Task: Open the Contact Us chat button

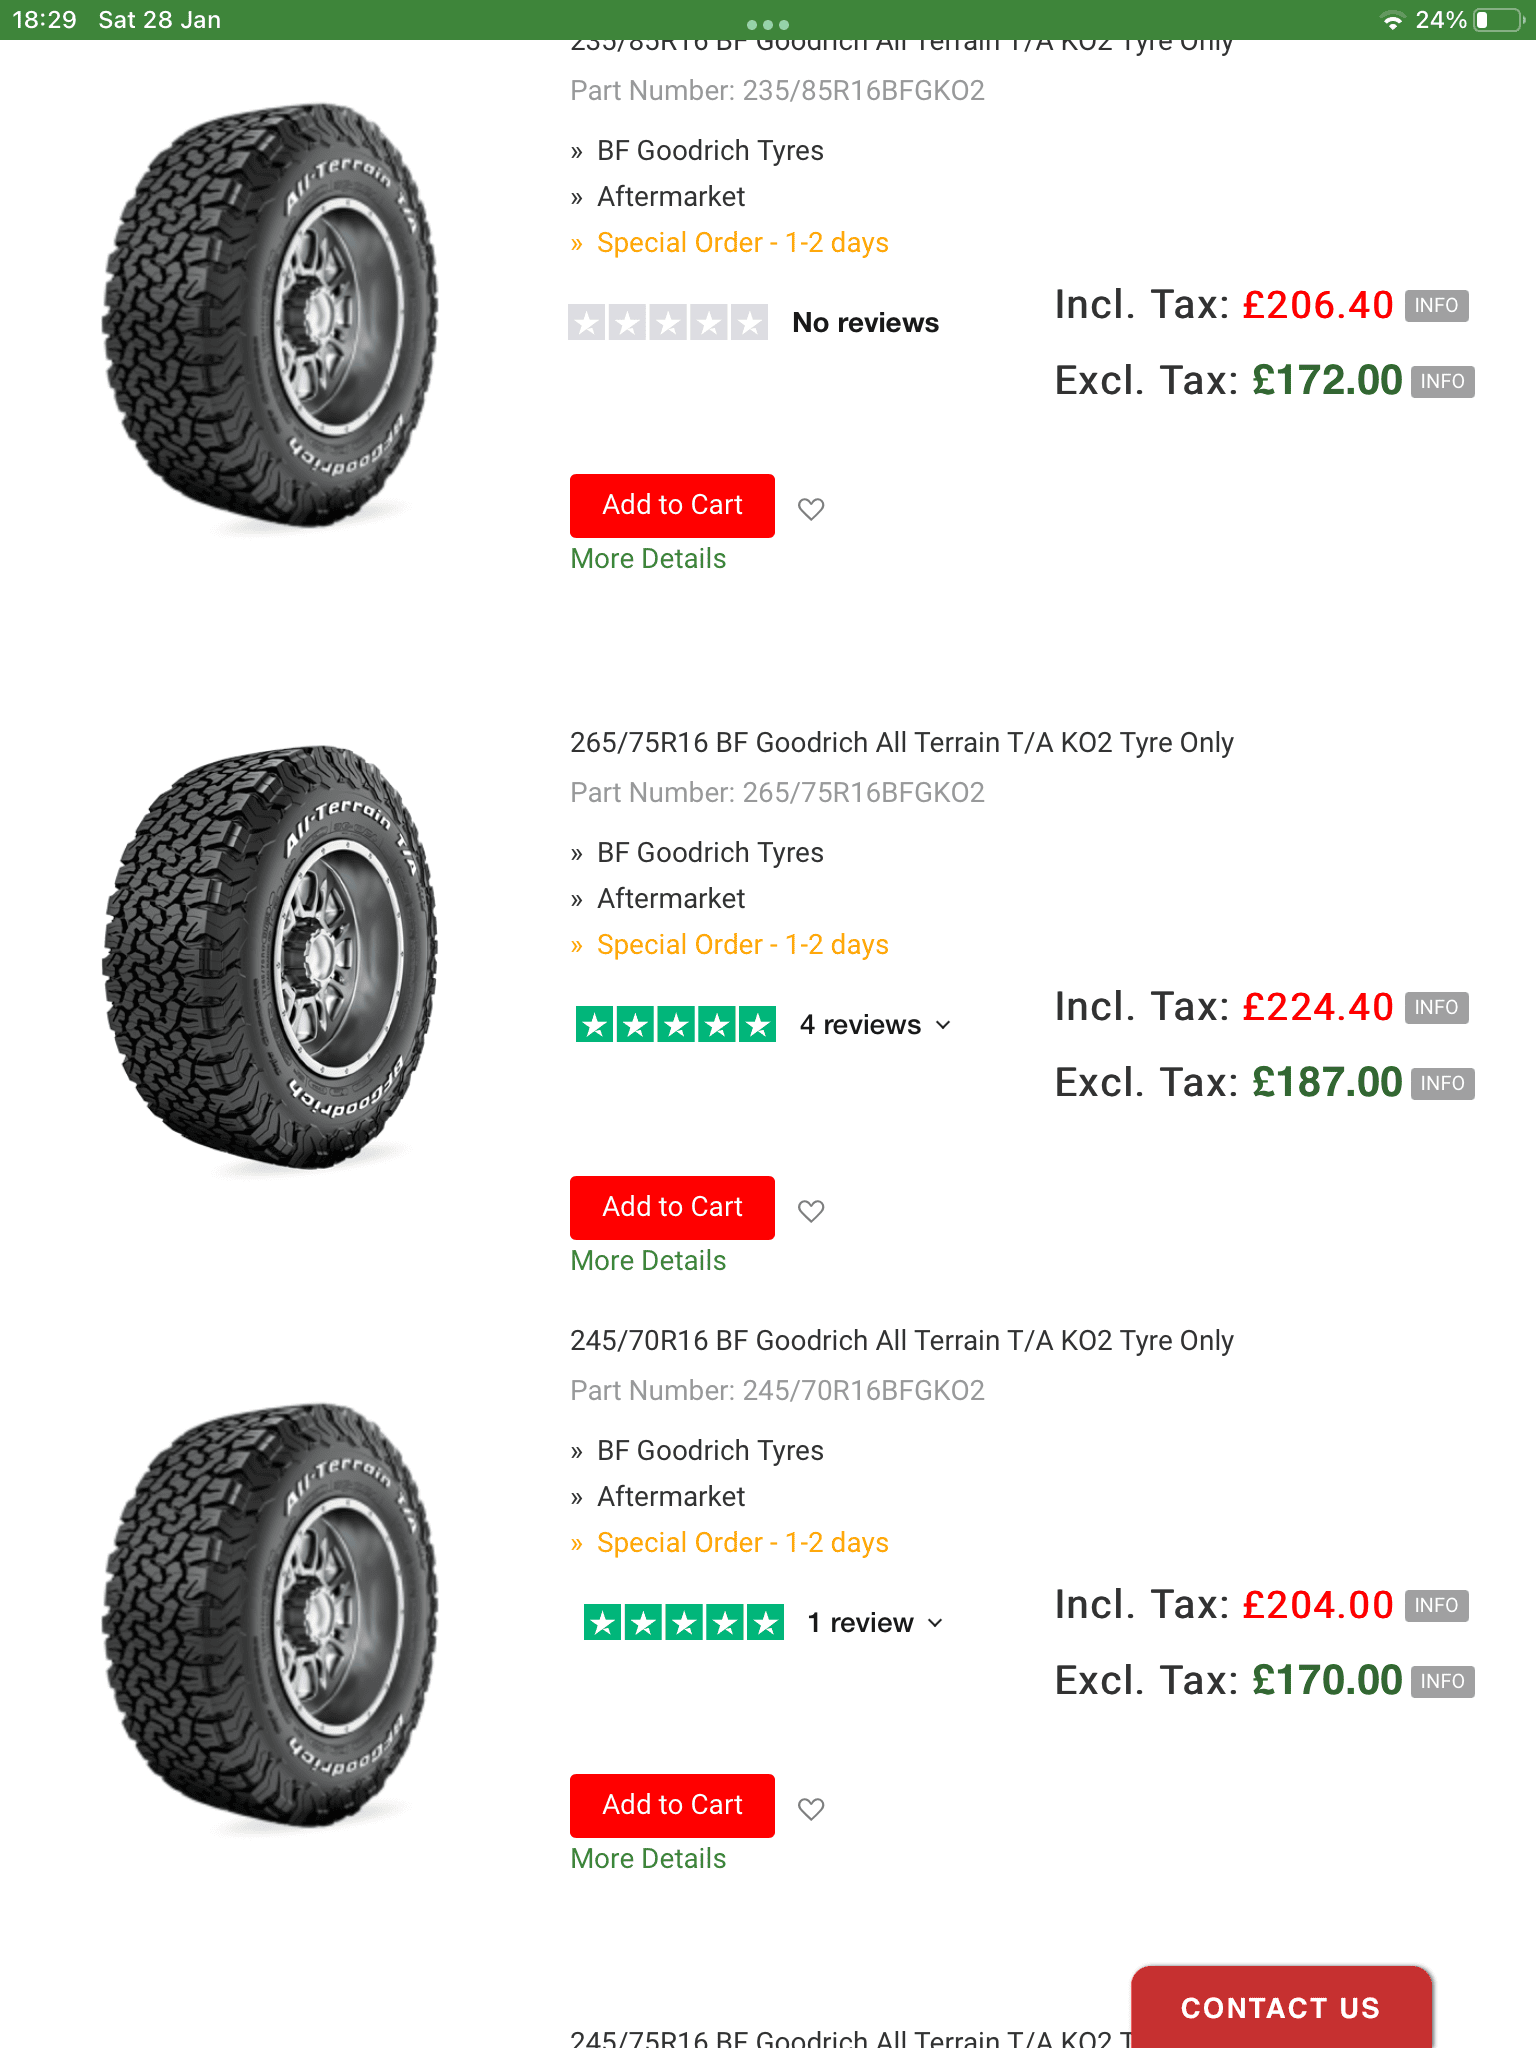Action: [1281, 2008]
